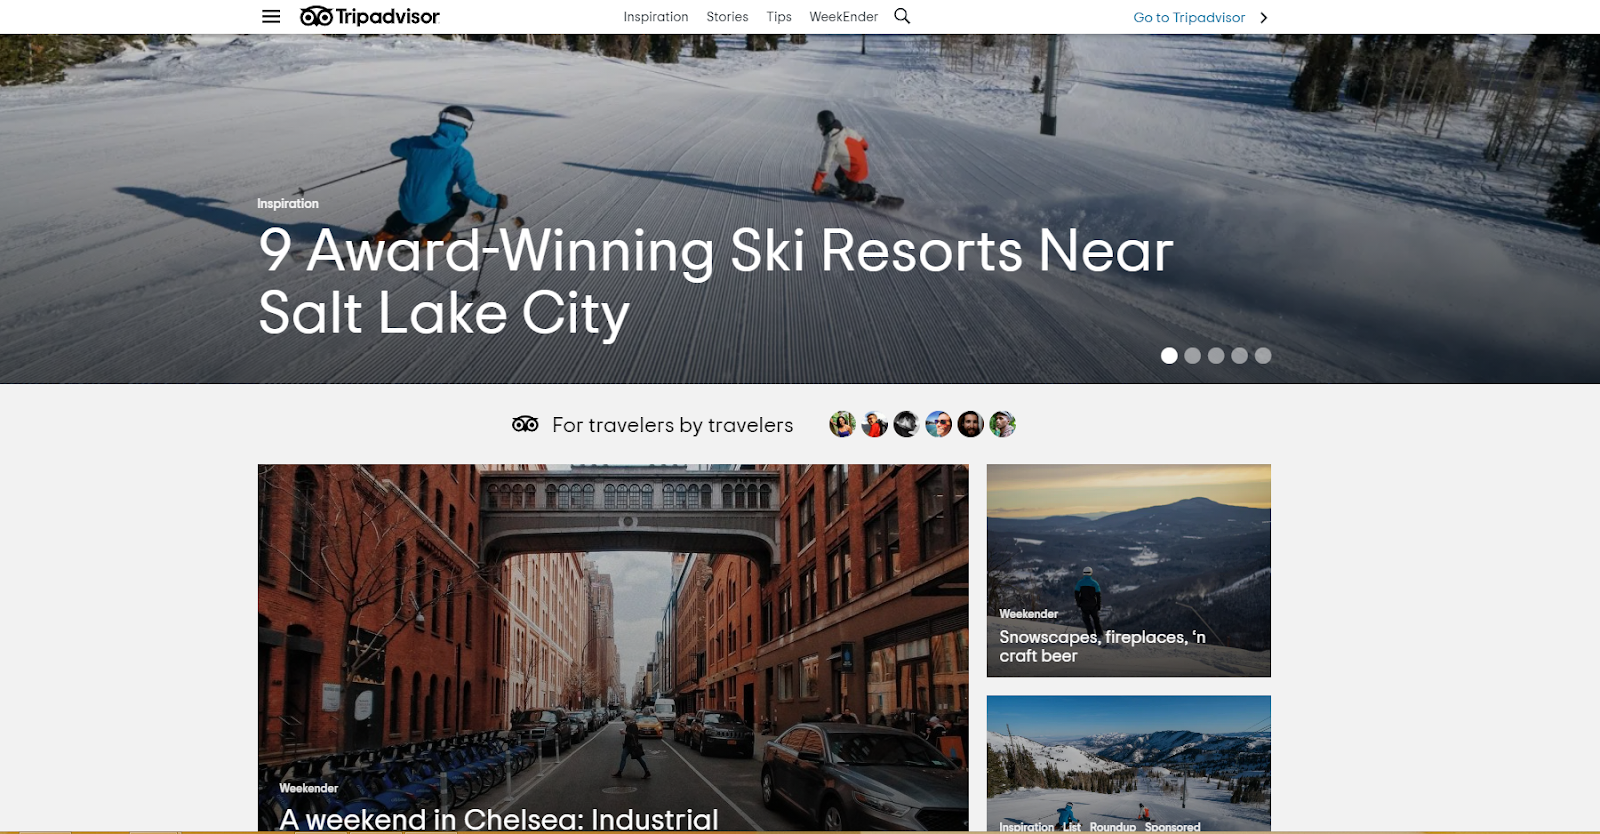Select the first carousel dot
Screen dimensions: 1600x834
click(x=1169, y=355)
